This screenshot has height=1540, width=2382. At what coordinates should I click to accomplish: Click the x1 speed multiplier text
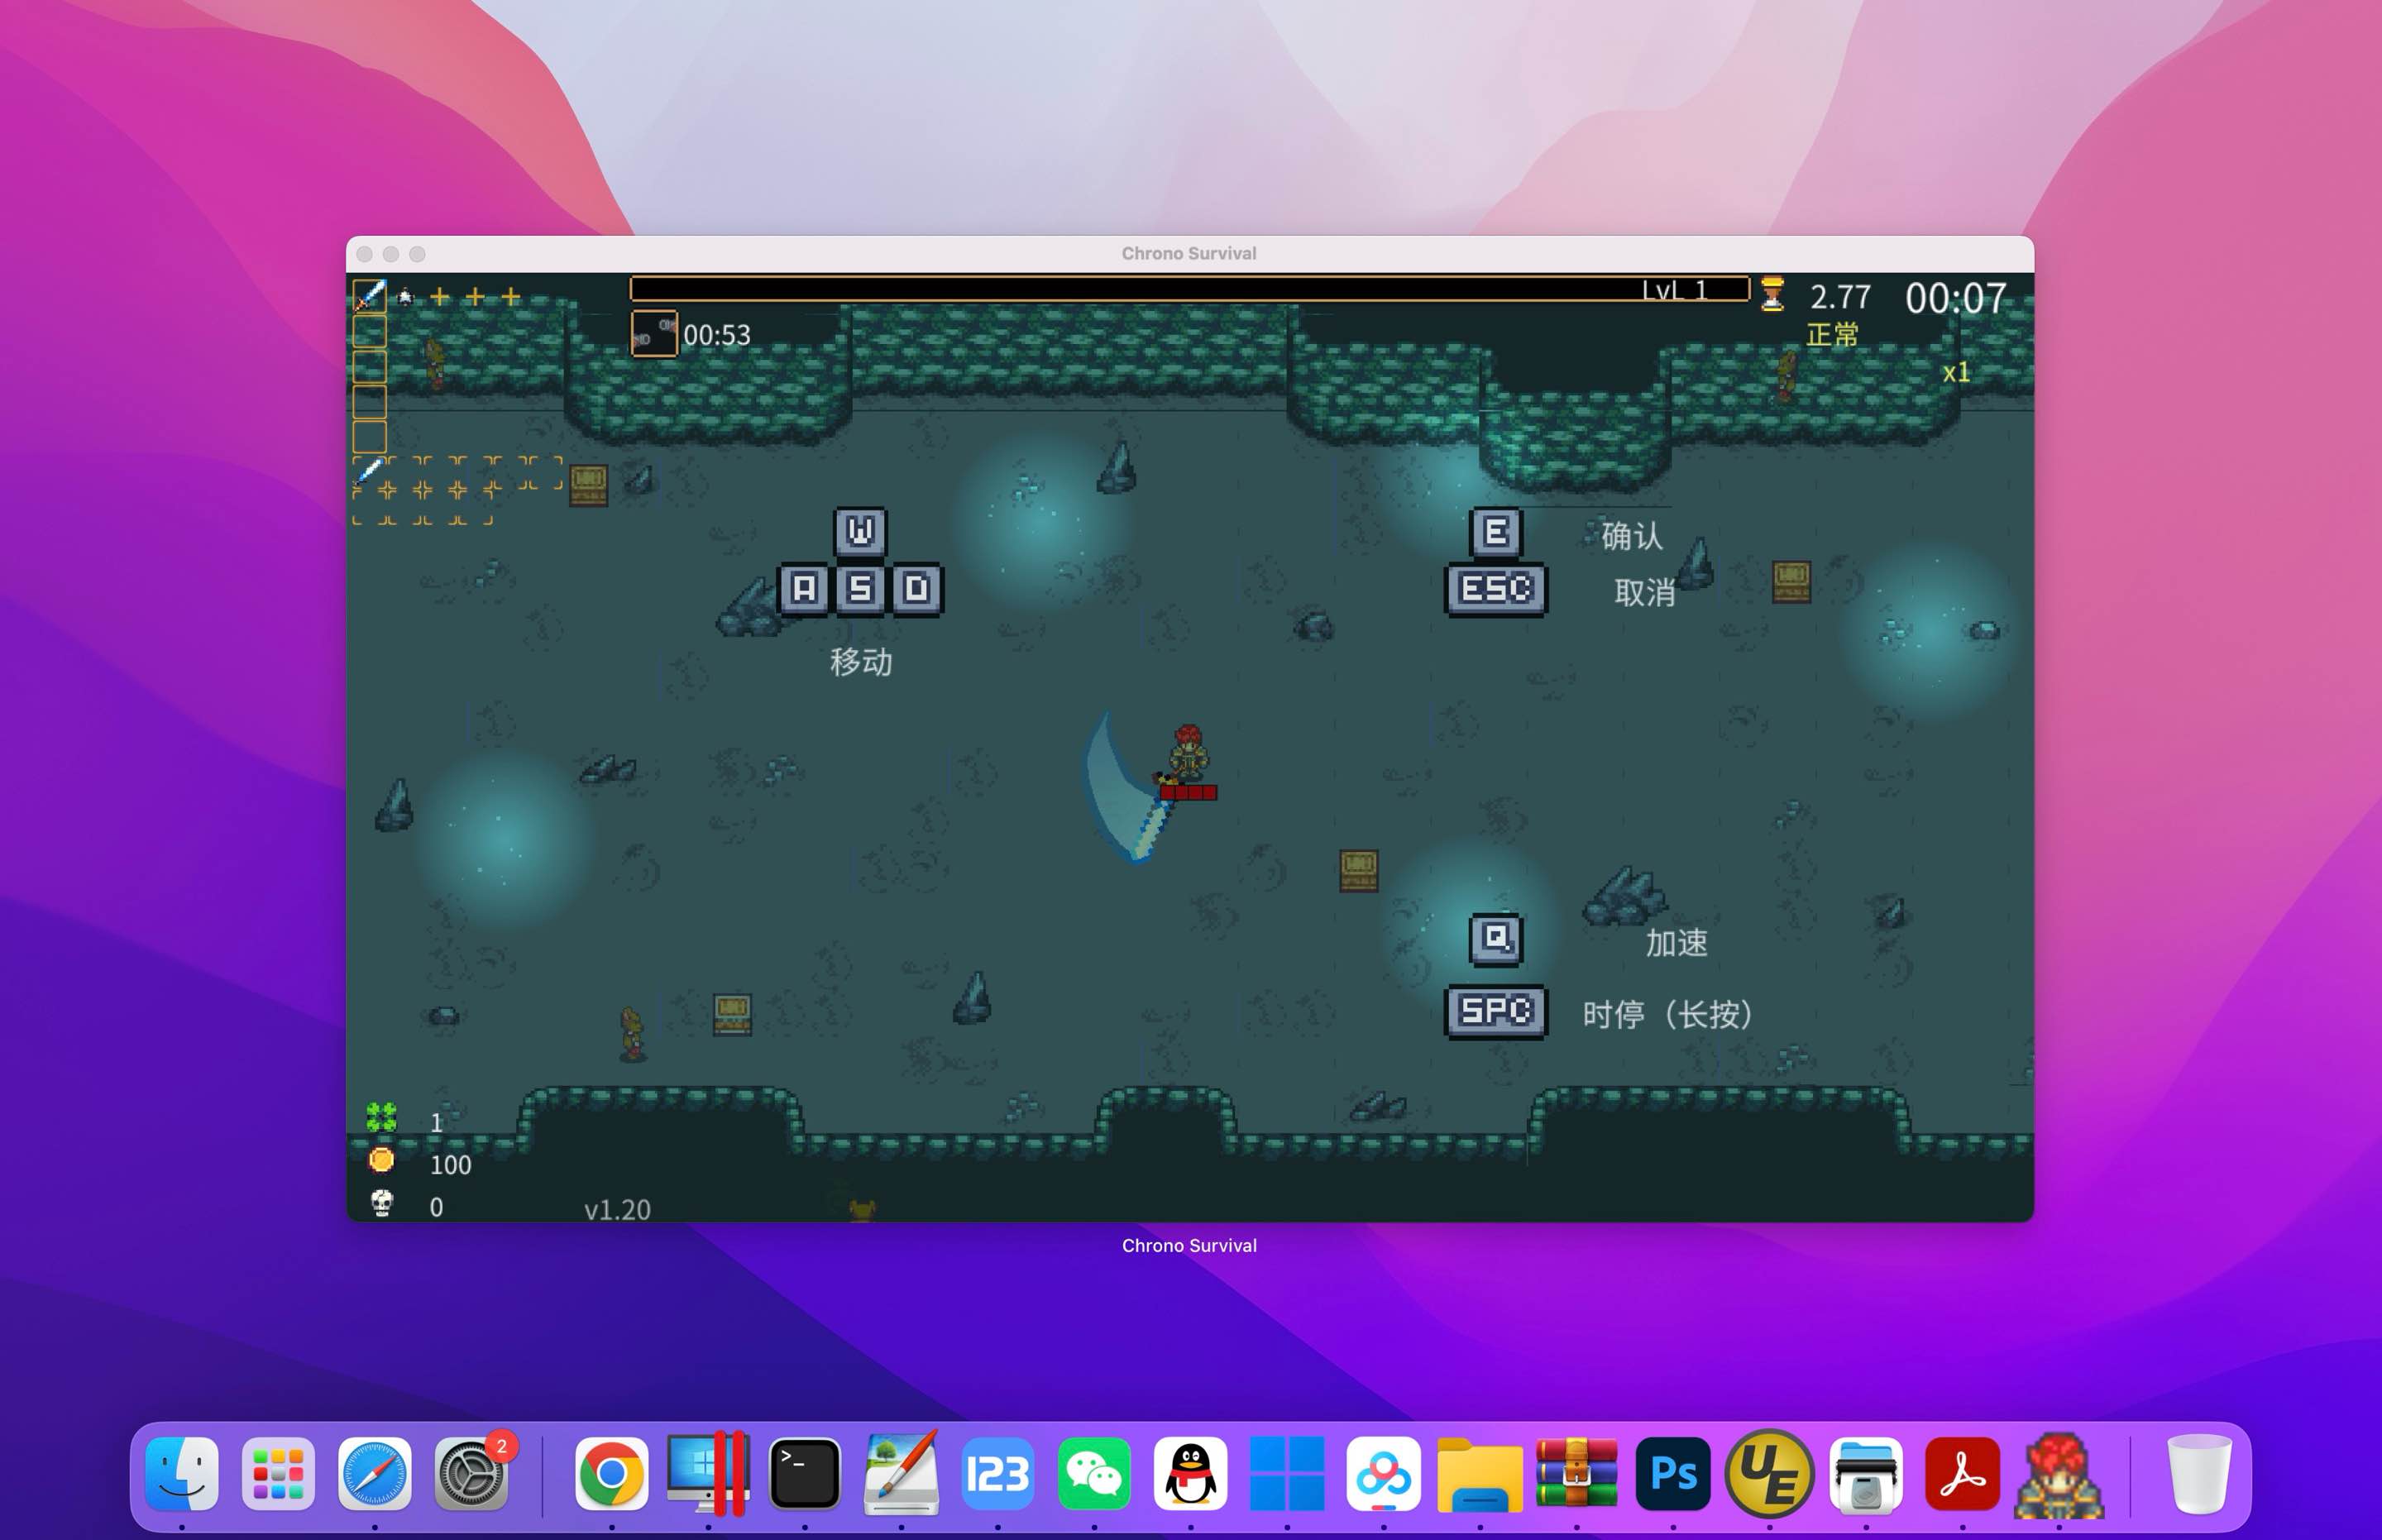[x=1956, y=372]
